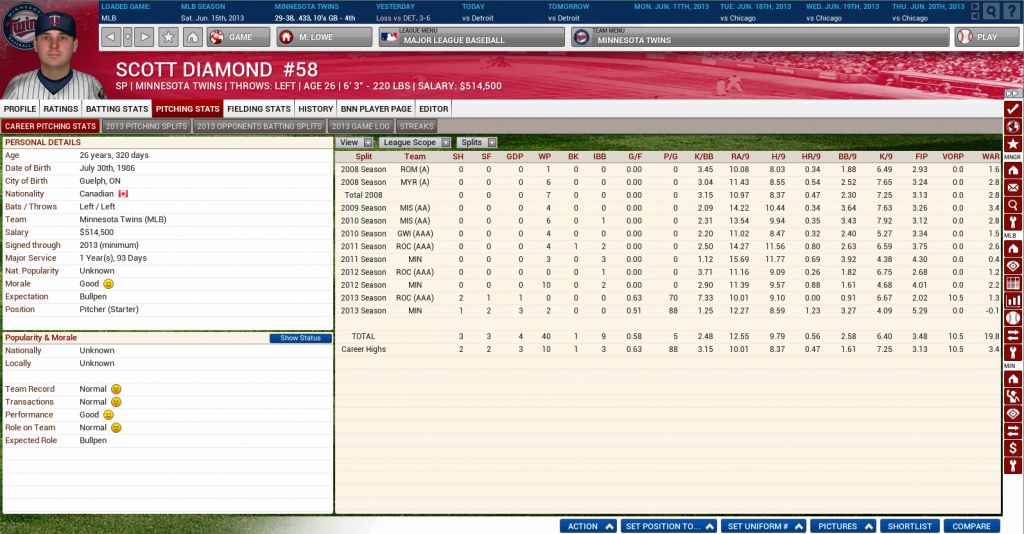
Task: Click the back navigation arrow
Action: tap(110, 37)
